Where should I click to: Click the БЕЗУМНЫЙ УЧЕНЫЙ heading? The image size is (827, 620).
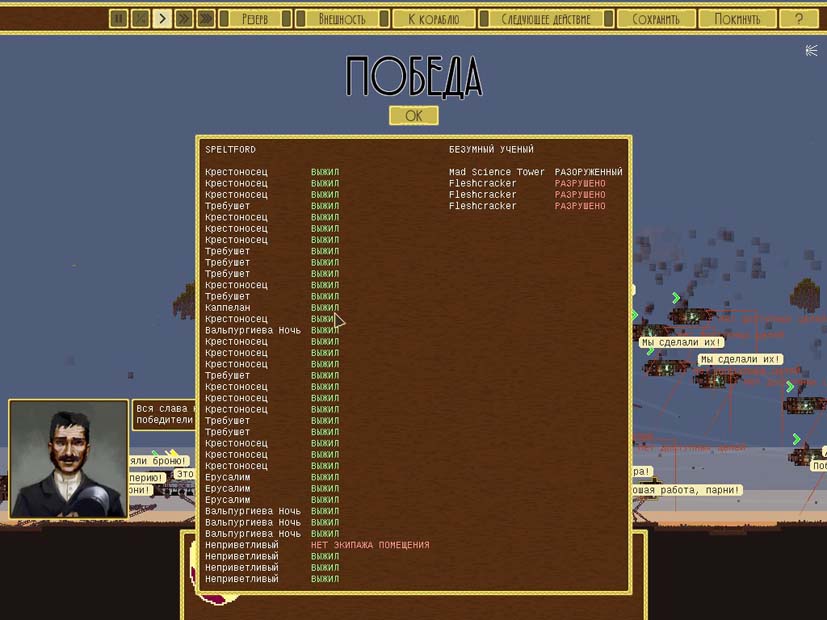pyautogui.click(x=491, y=149)
